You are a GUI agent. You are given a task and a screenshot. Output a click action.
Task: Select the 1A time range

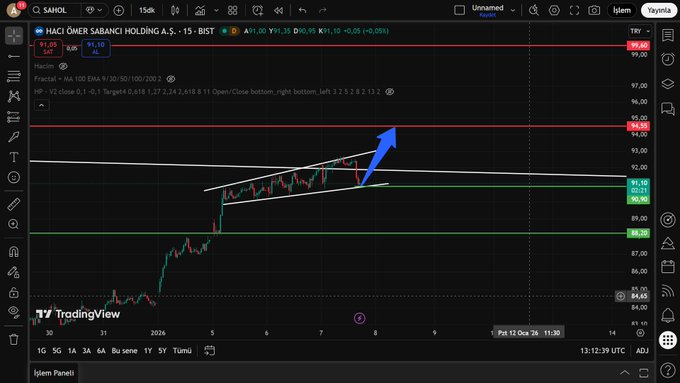tap(72, 350)
